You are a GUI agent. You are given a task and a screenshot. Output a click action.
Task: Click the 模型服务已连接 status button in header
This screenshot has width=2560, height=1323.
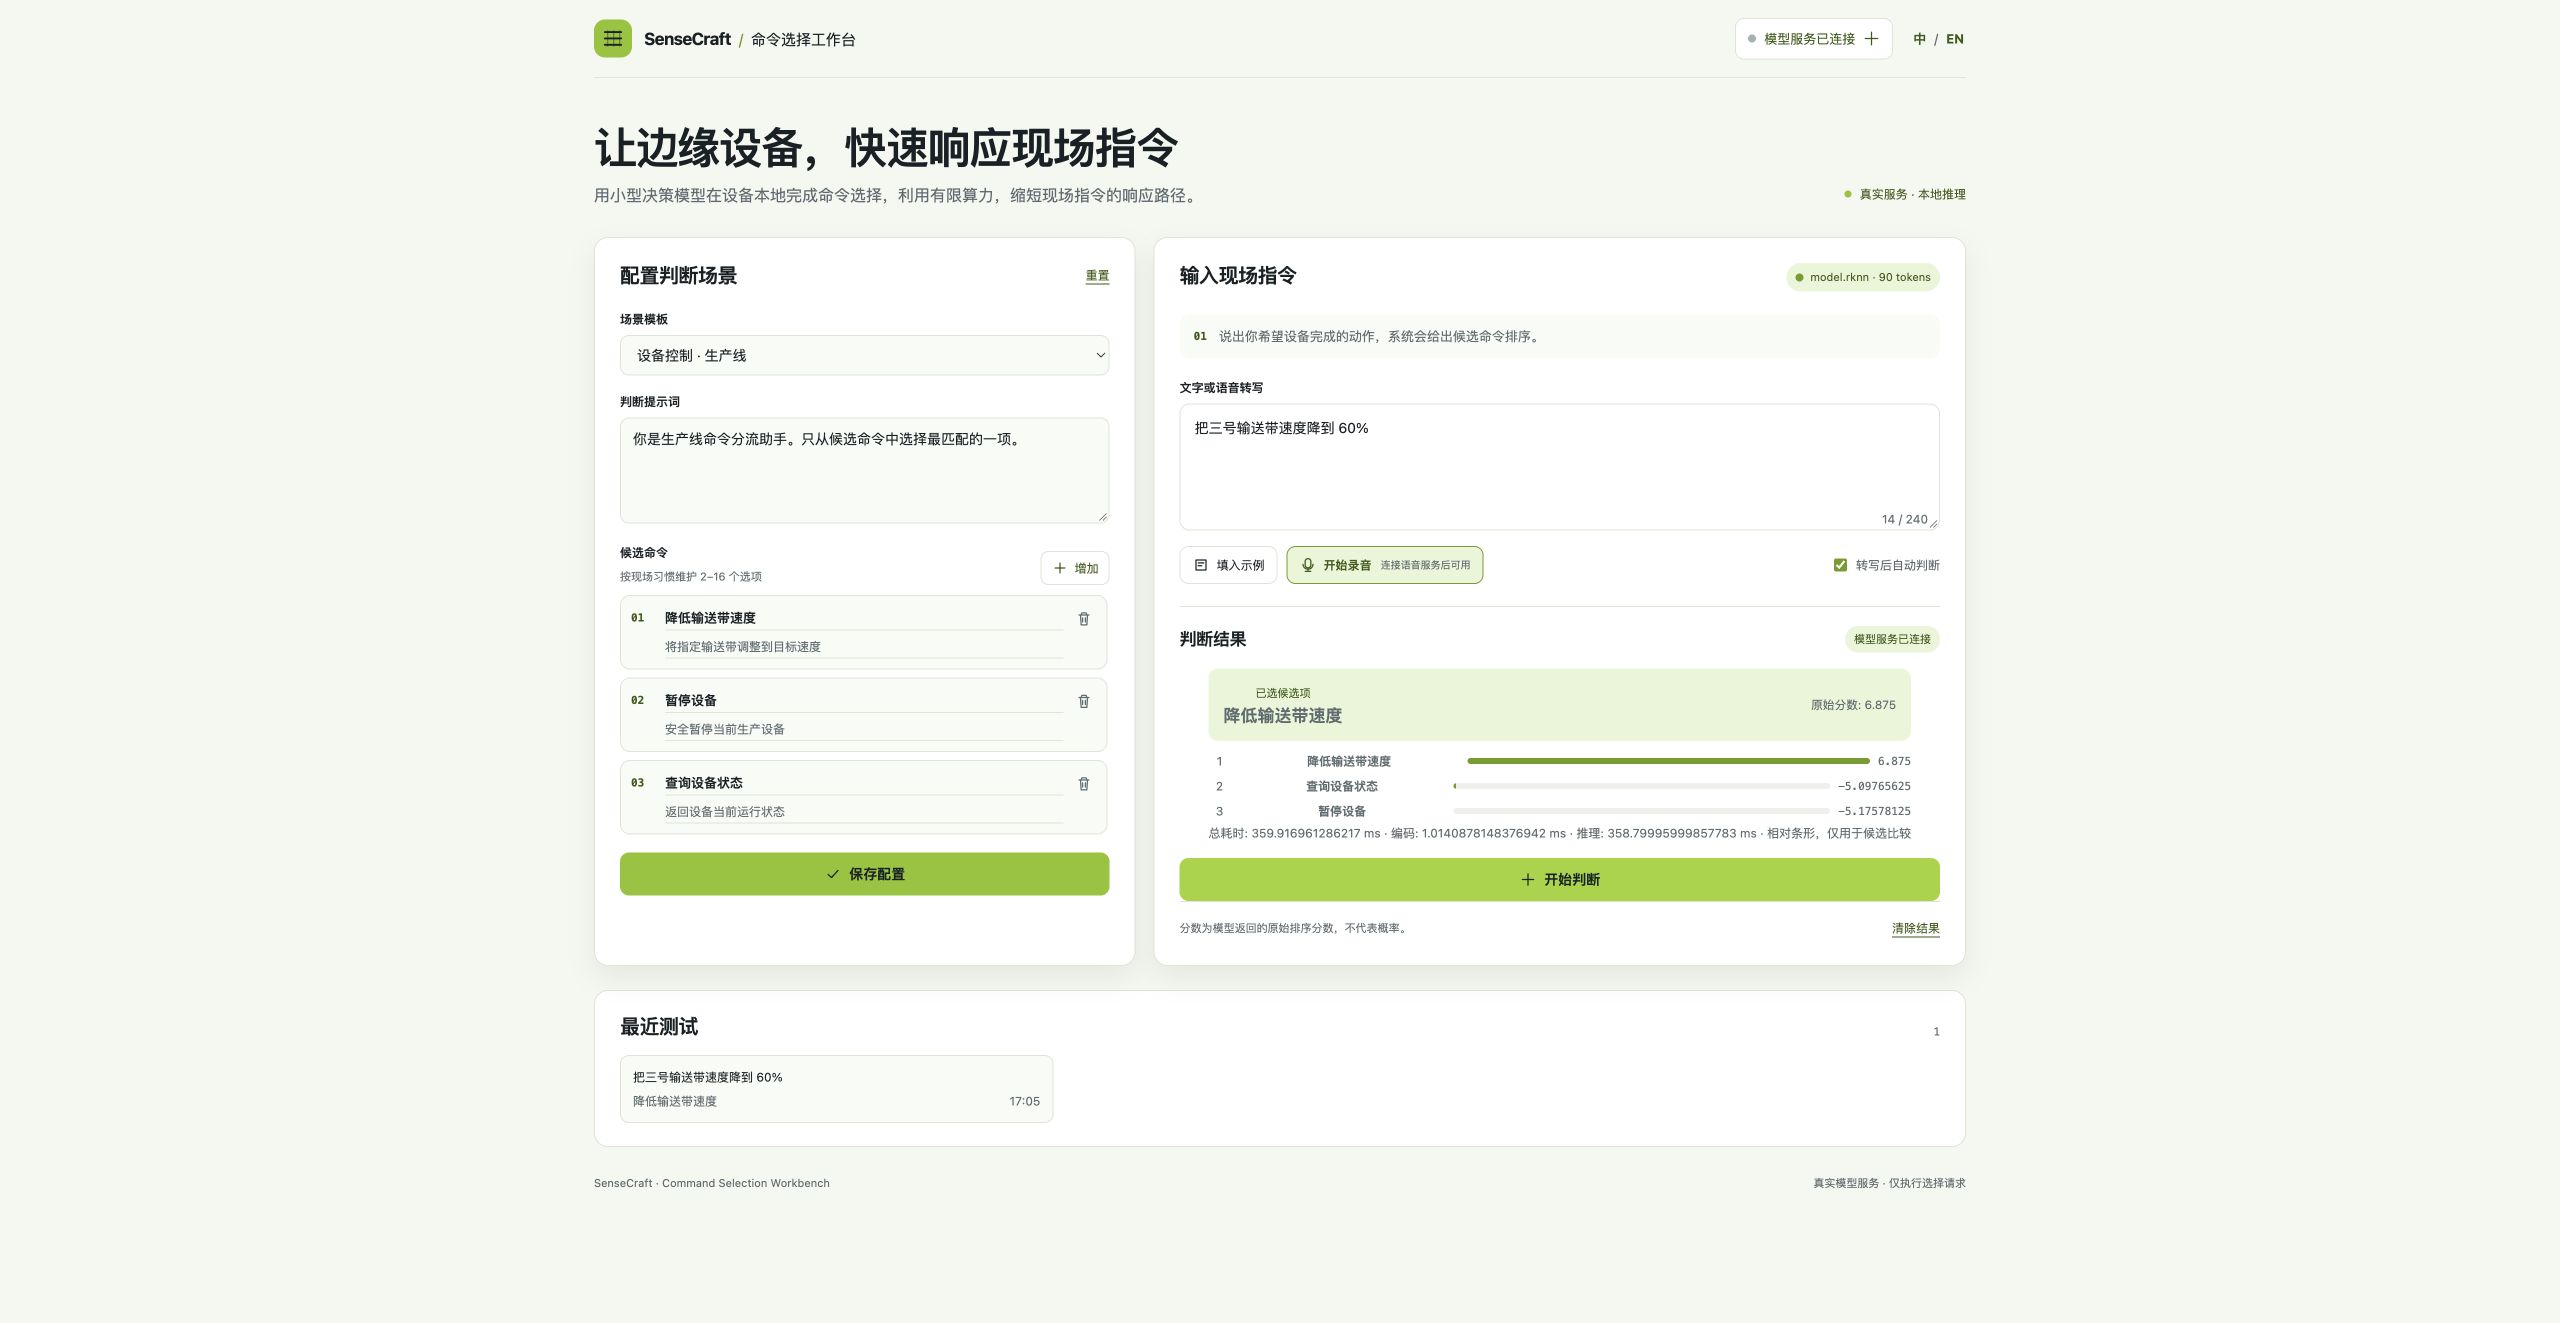point(1813,39)
